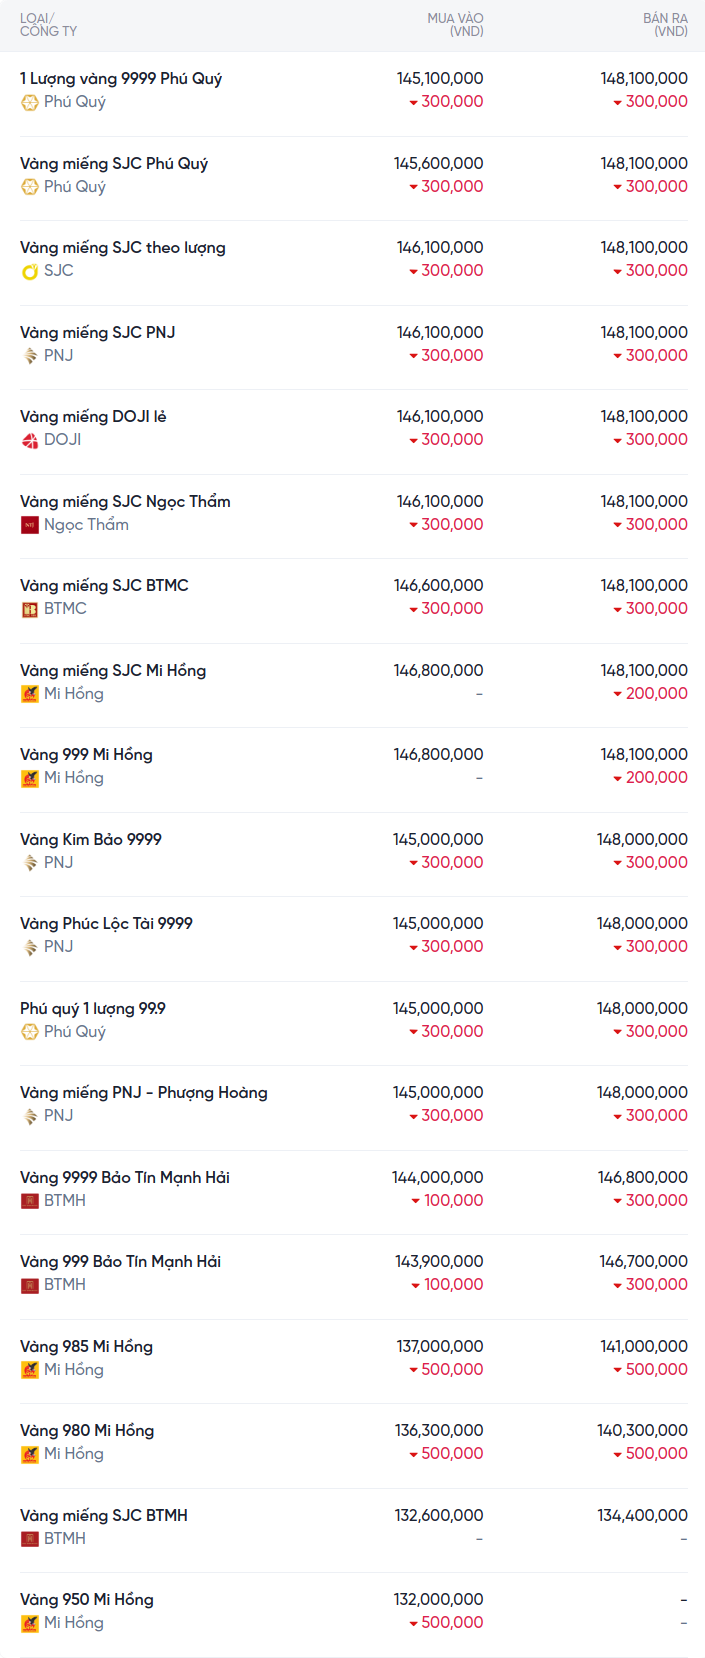705x1658 pixels.
Task: Click Mi Hồng logo under Vàng 999 Mi Hồng
Action: pyautogui.click(x=30, y=778)
